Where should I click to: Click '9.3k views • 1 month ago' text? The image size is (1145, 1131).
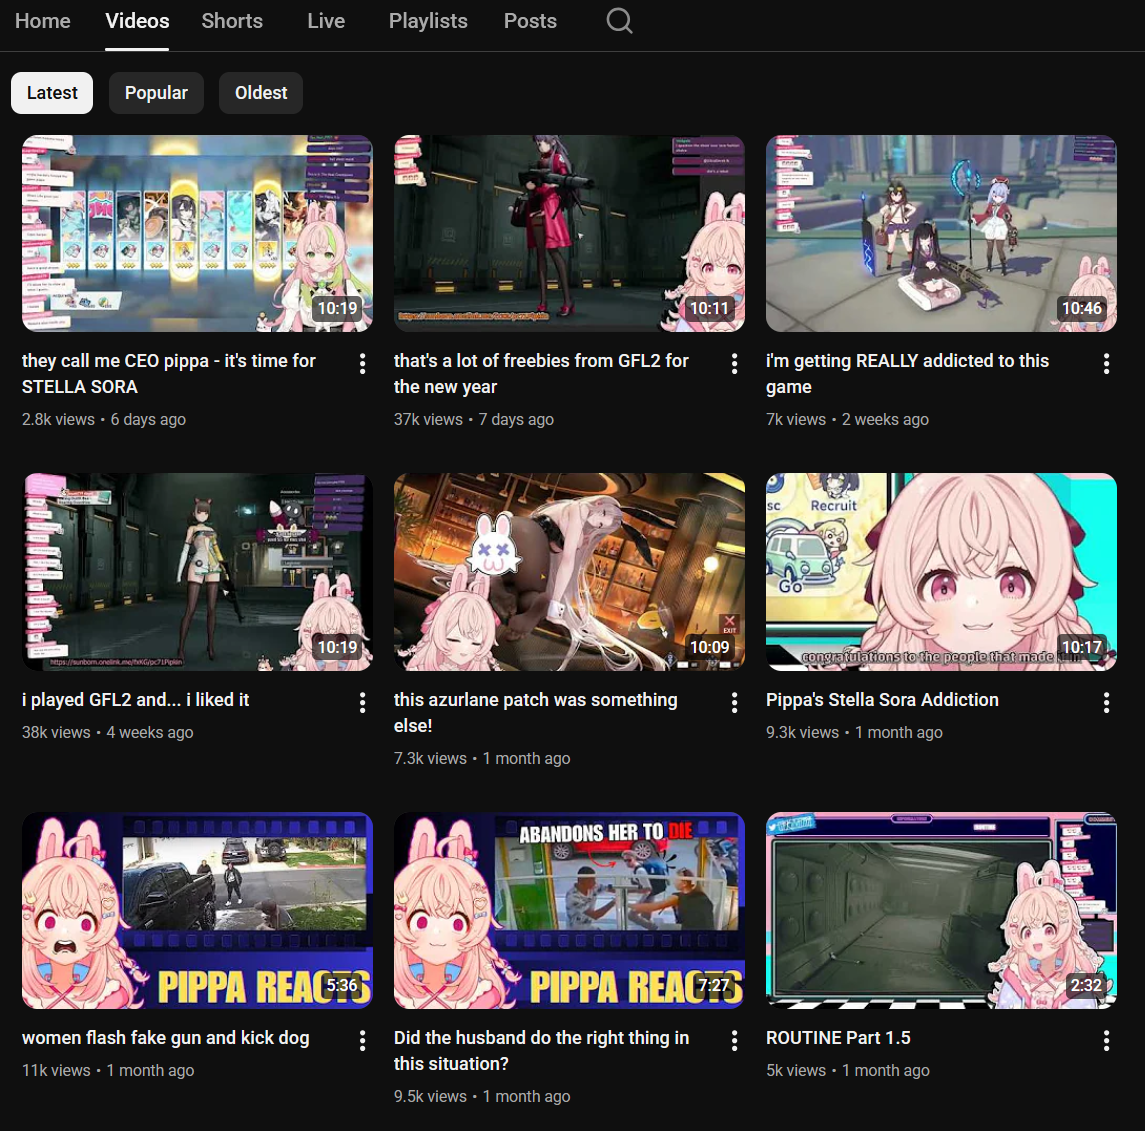(x=854, y=732)
